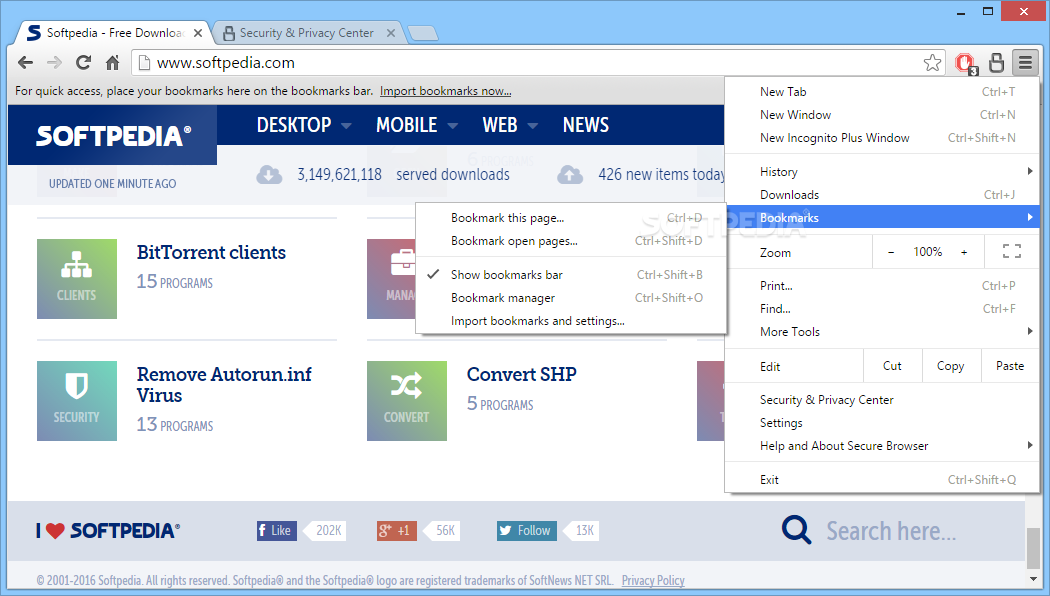Enter fullscreen via zoom row icon
The image size is (1050, 596).
[1012, 252]
